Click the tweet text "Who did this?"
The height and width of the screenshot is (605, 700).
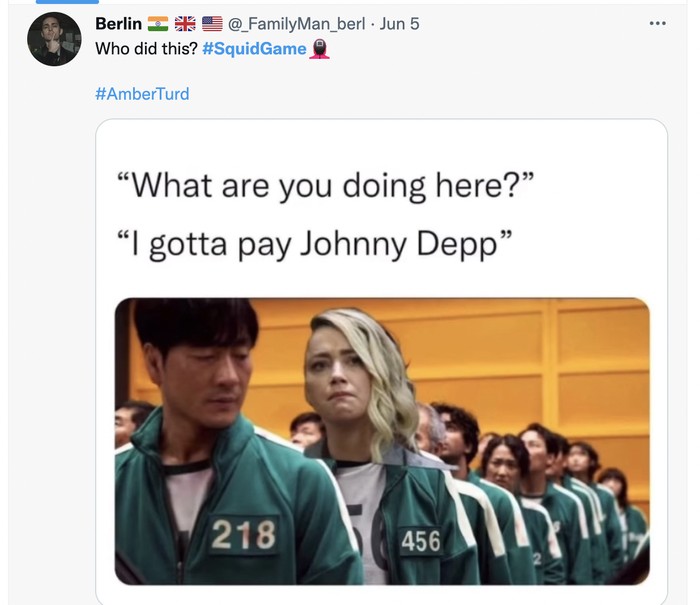tap(145, 49)
